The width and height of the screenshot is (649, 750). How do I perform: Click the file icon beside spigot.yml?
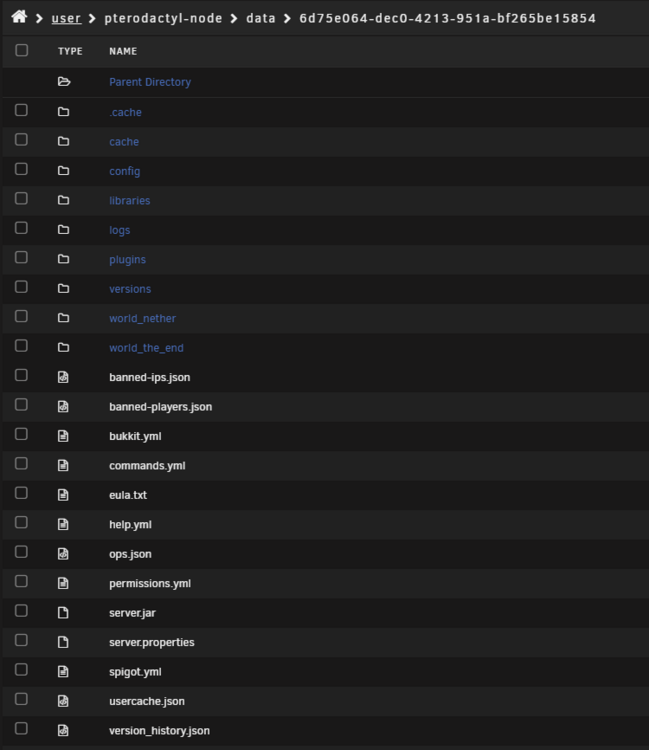pyautogui.click(x=63, y=672)
